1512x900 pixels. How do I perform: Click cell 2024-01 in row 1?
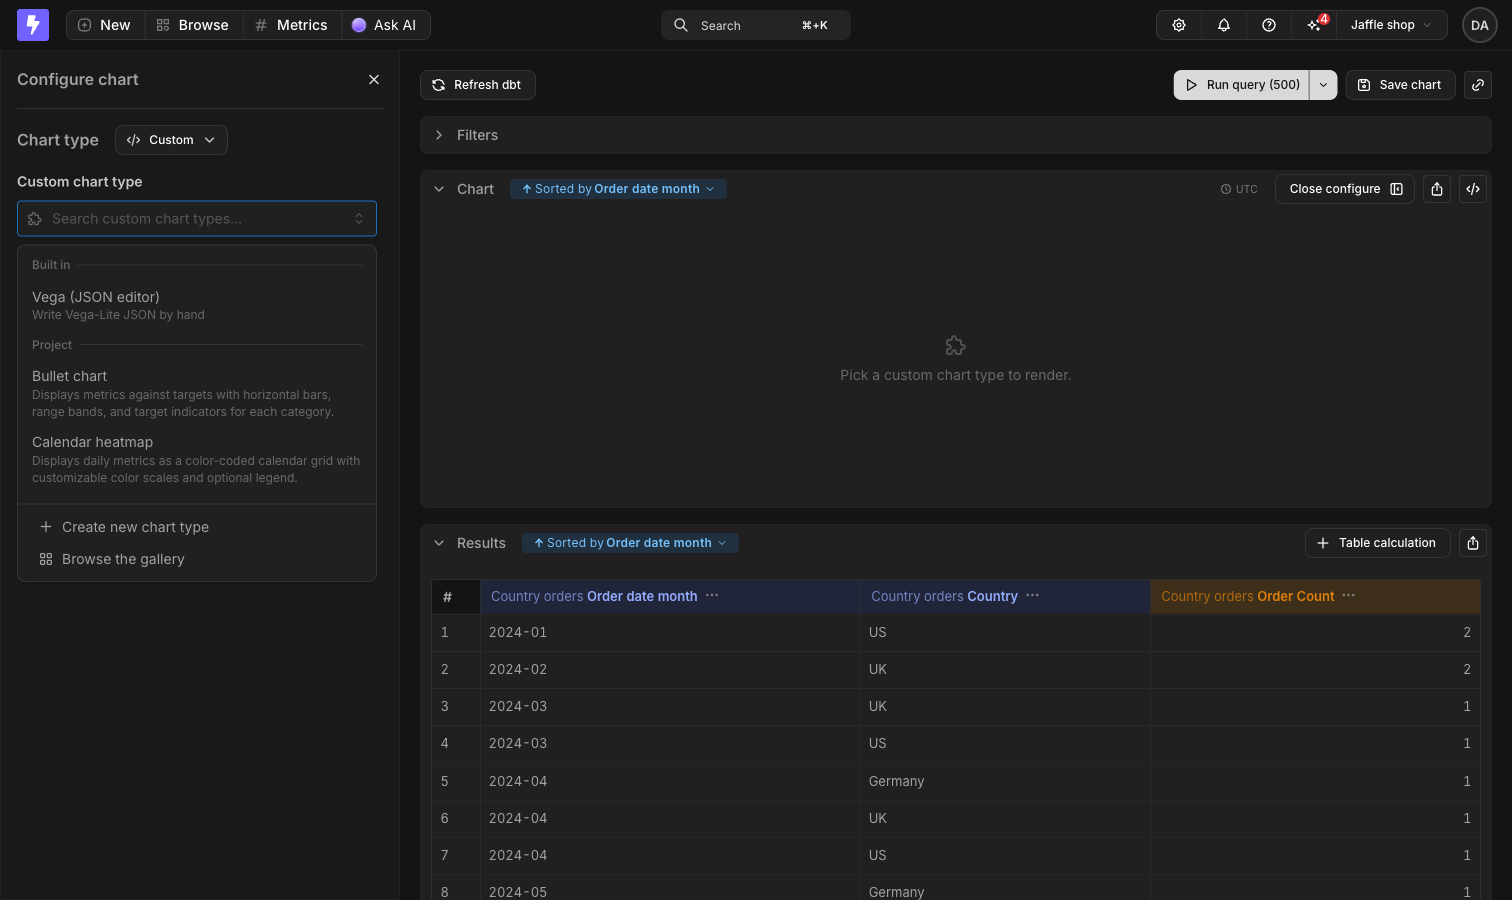point(670,632)
